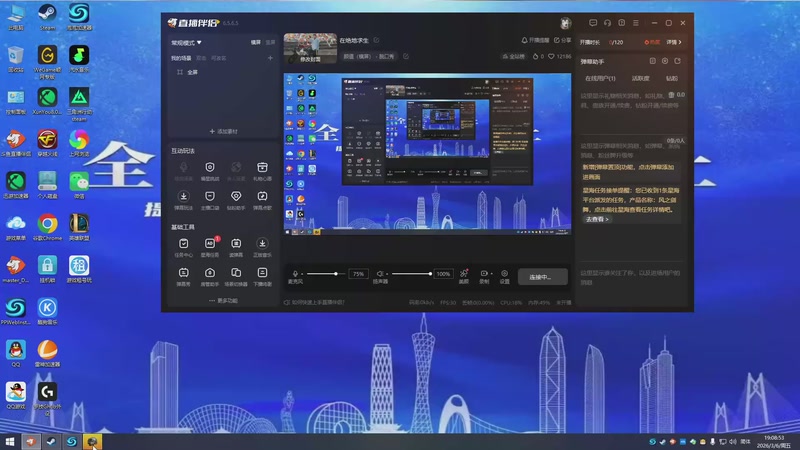Select 活跃度 tab
Screen dimensions: 800x450
point(640,79)
